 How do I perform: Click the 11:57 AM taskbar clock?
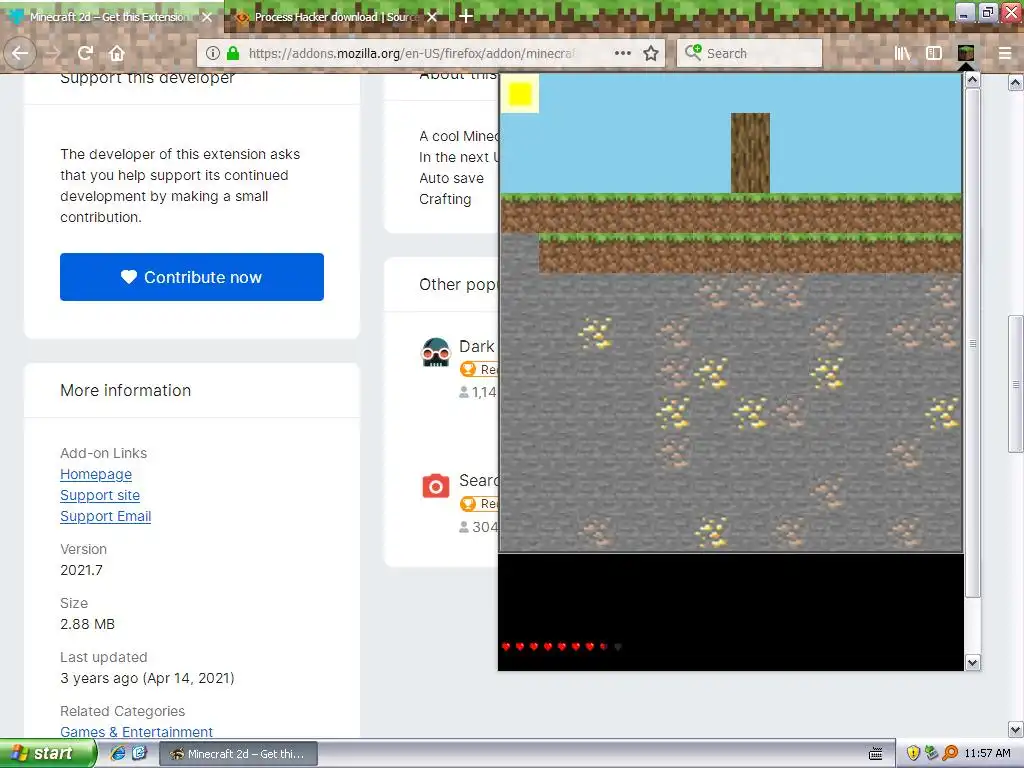point(987,754)
